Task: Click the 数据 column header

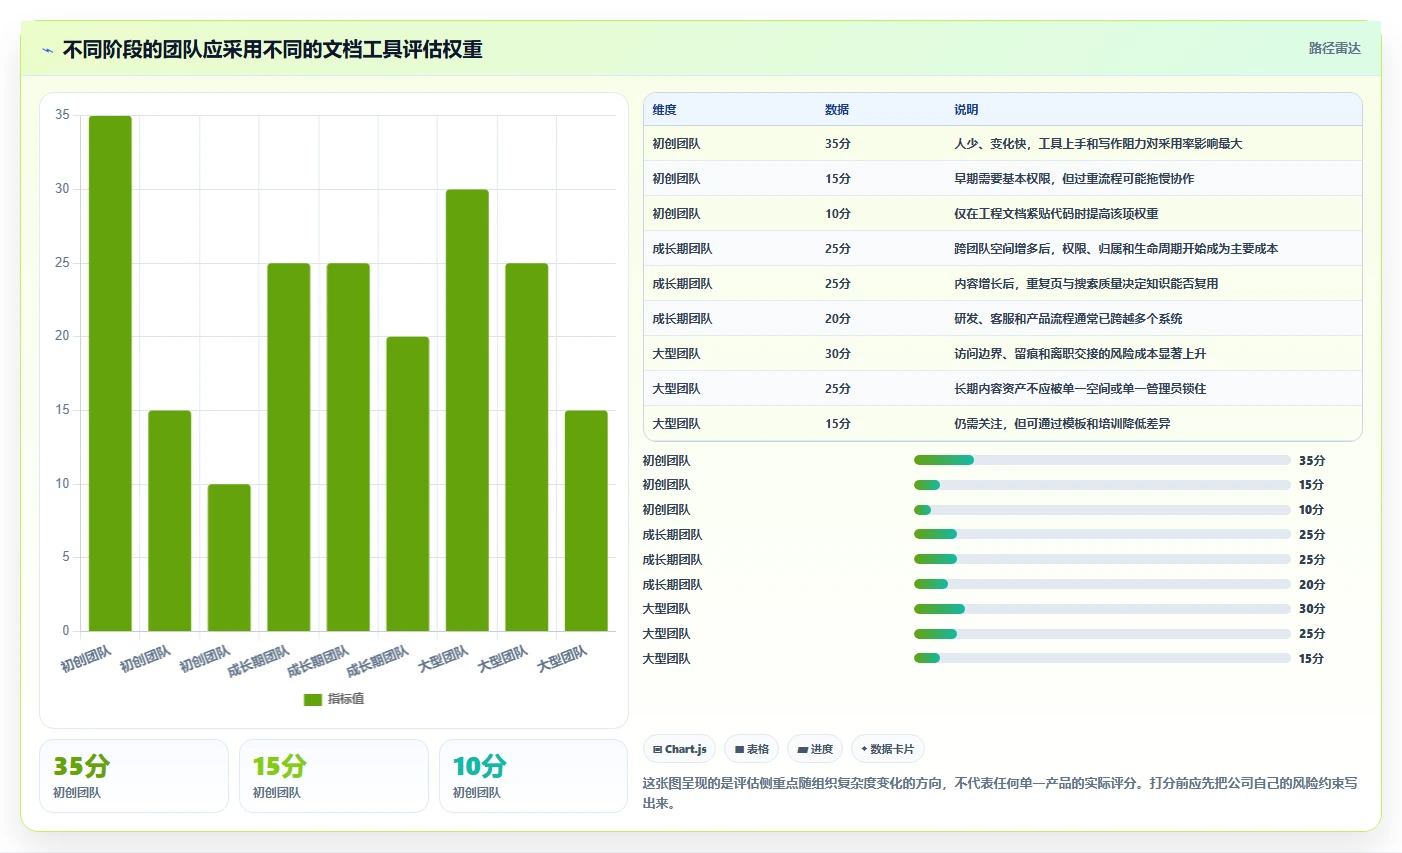Action: point(837,110)
